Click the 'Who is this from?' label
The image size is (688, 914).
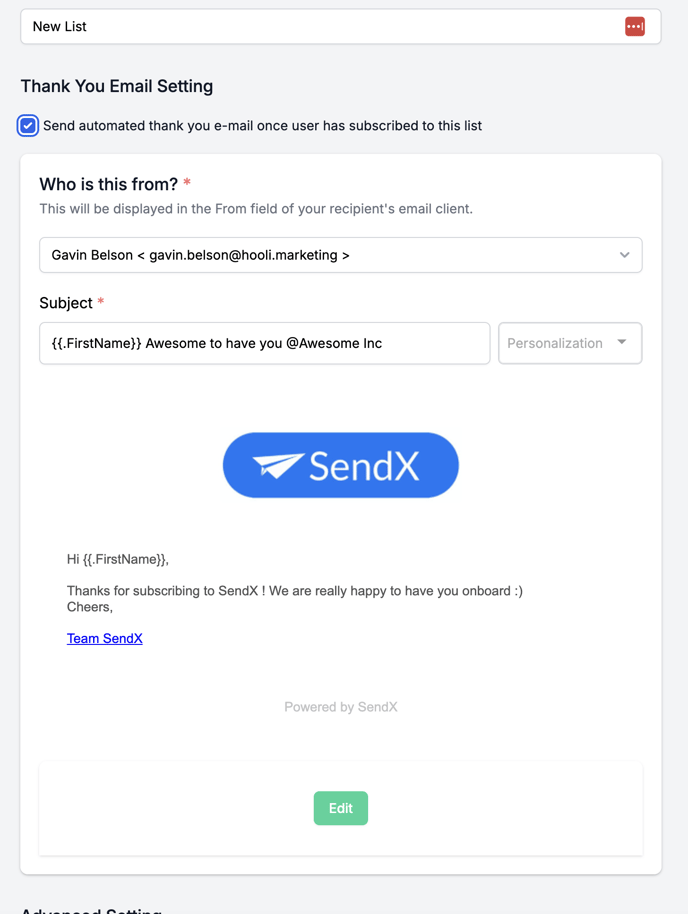coord(108,184)
